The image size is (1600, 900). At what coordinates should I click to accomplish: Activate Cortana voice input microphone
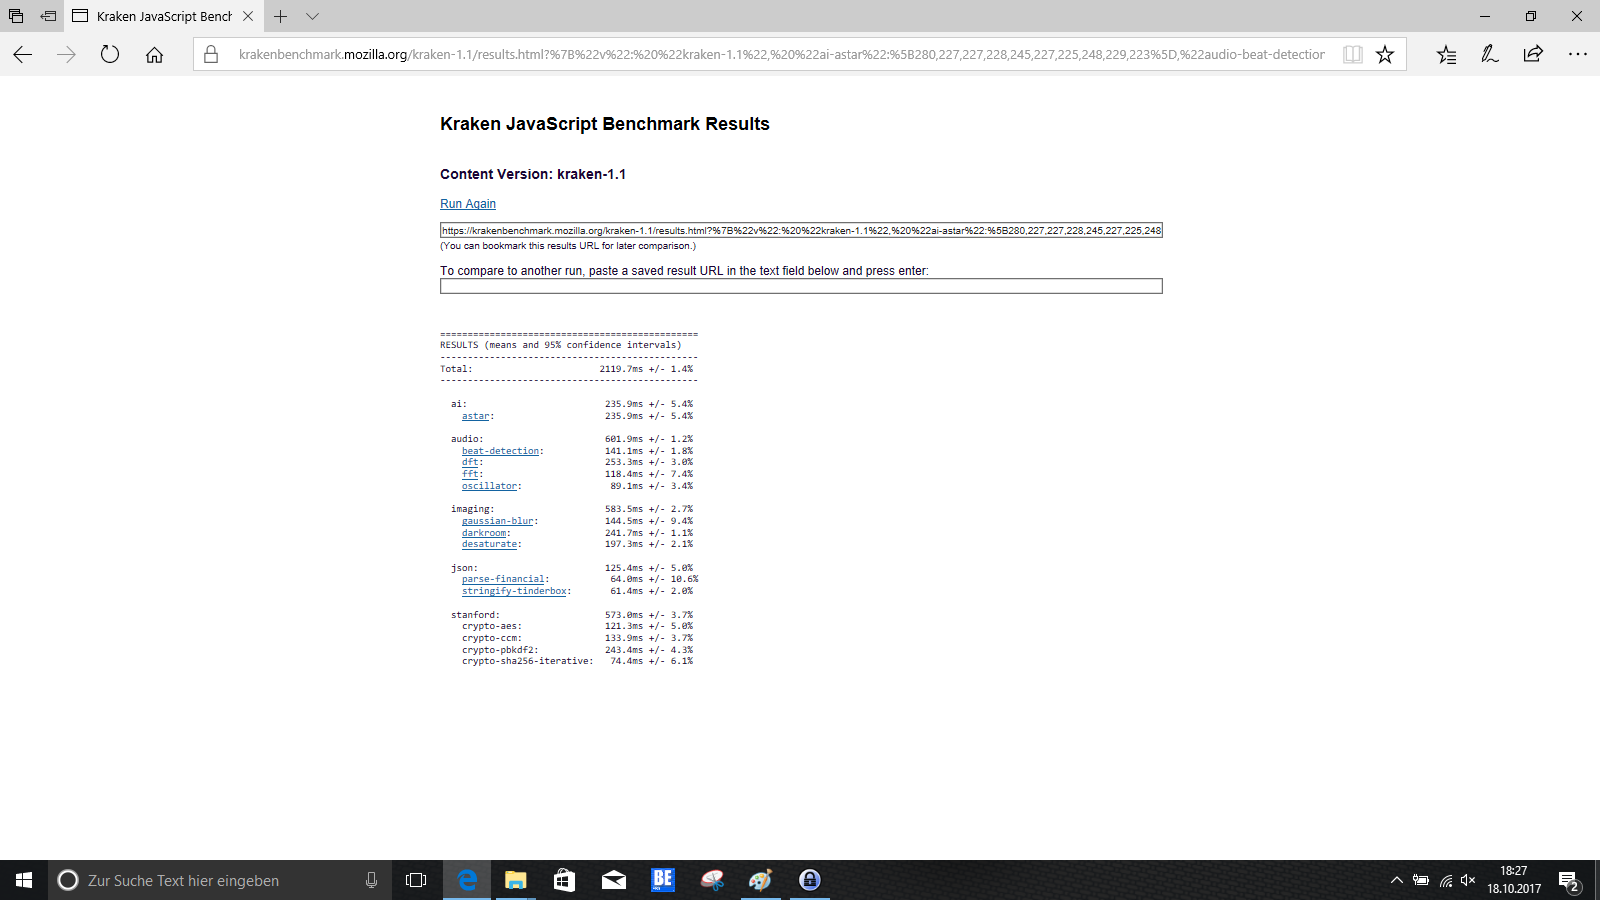point(371,880)
